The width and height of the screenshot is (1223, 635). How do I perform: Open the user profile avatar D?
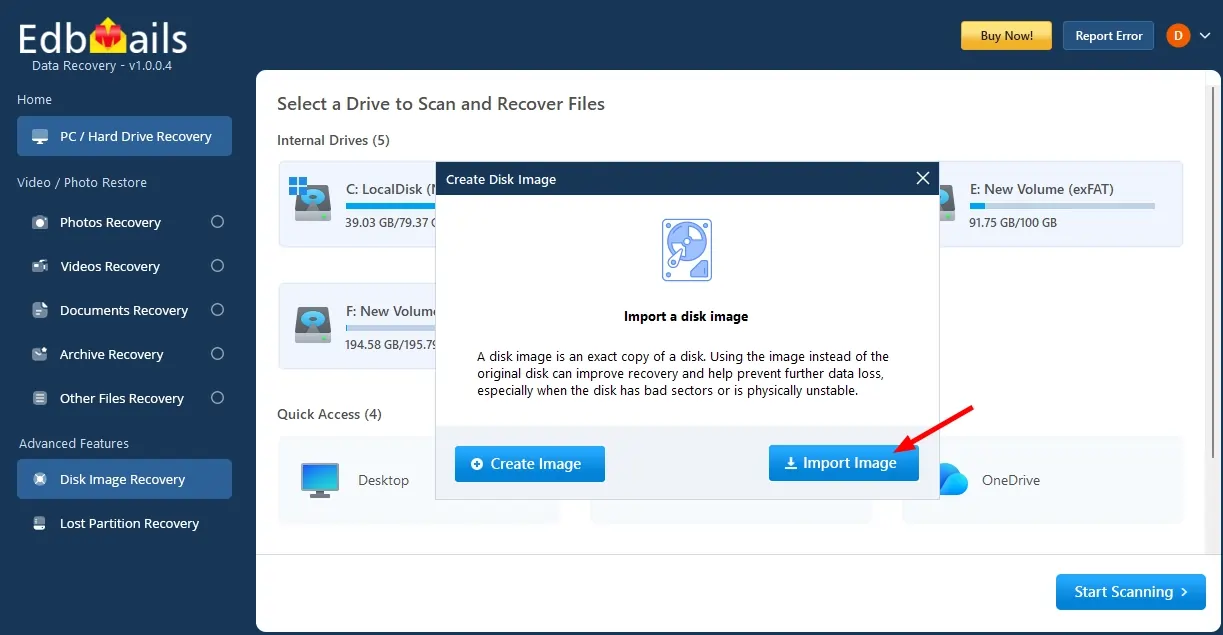coord(1178,35)
